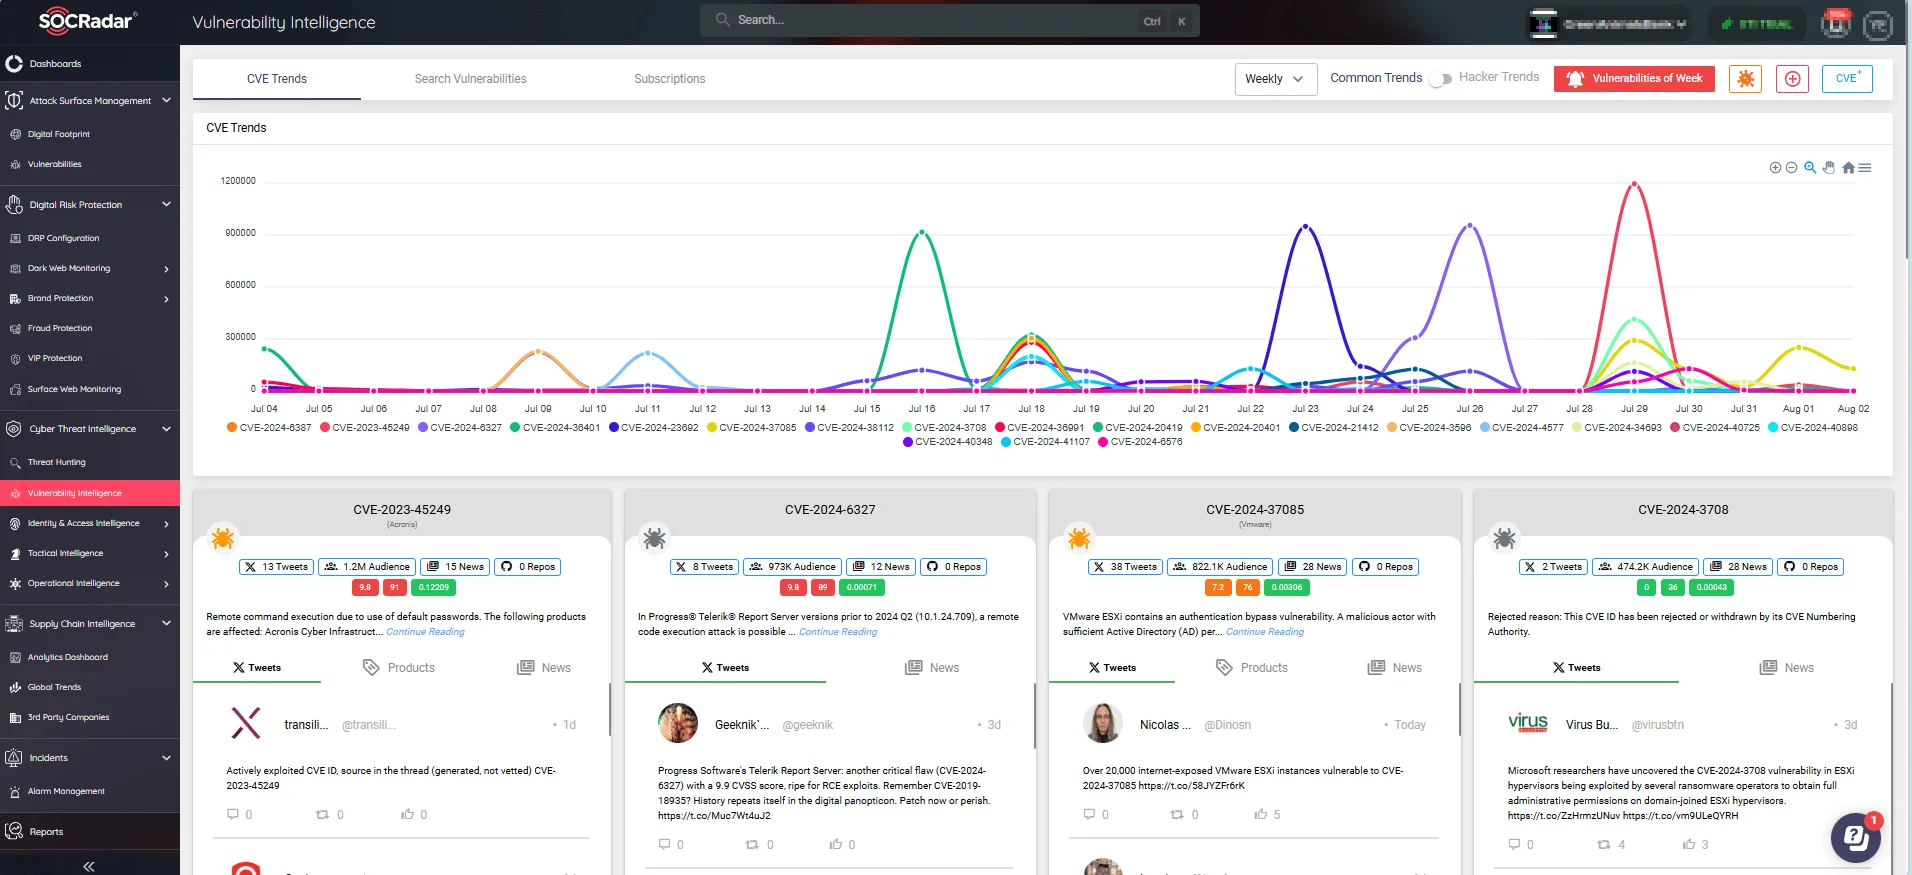Click the CVE-2024-36401 chart peak marker
Image resolution: width=1912 pixels, height=875 pixels.
[922, 233]
